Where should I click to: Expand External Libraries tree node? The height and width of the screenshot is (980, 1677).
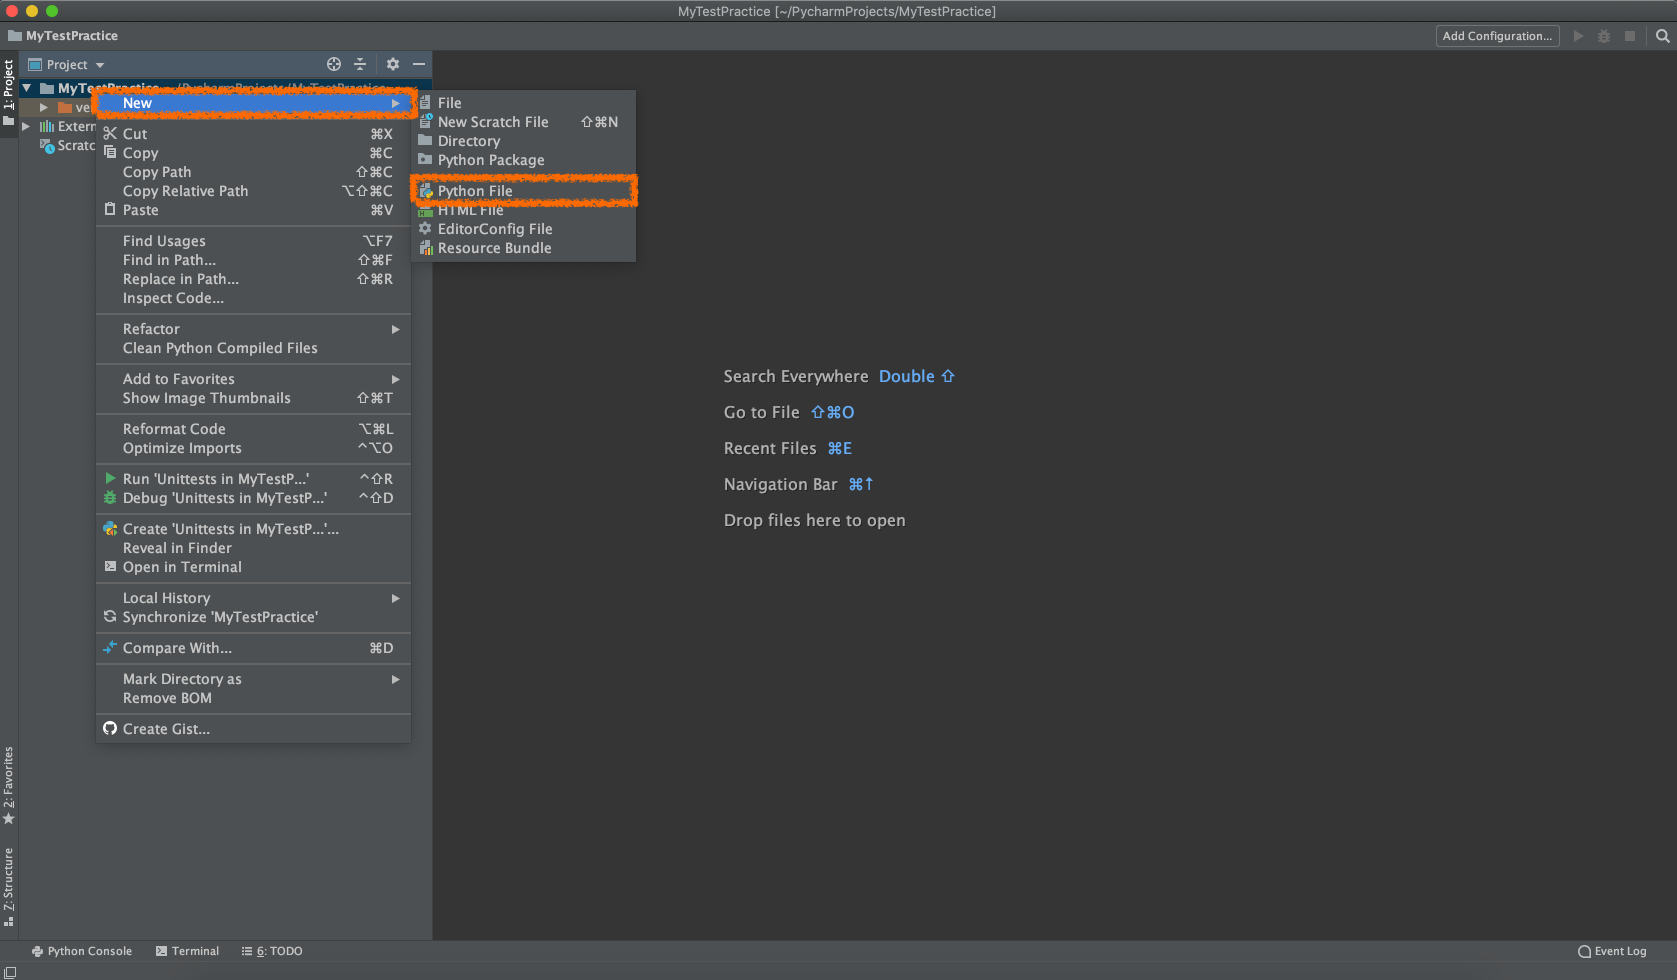[26, 126]
